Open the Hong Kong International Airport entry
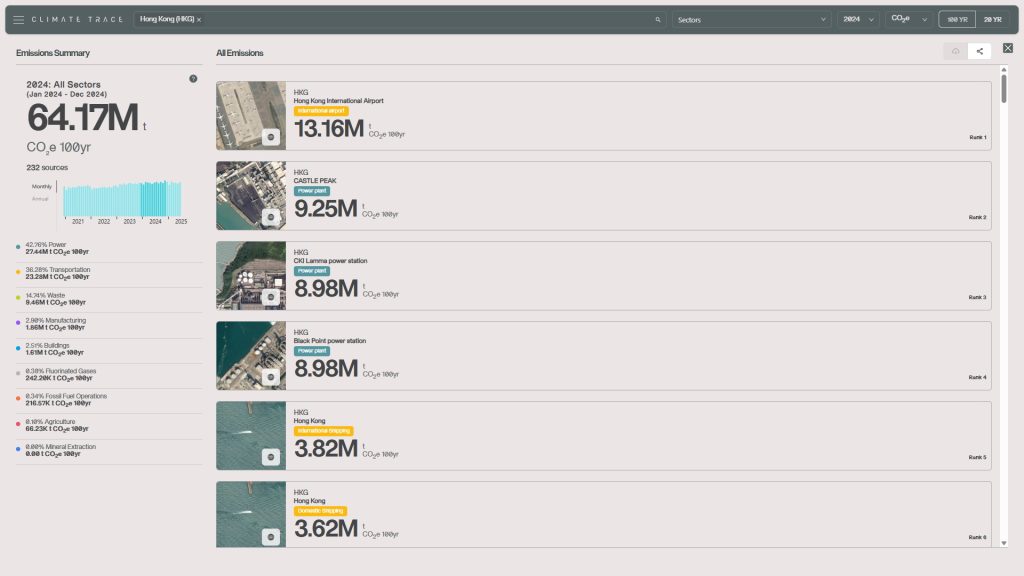 coord(603,116)
